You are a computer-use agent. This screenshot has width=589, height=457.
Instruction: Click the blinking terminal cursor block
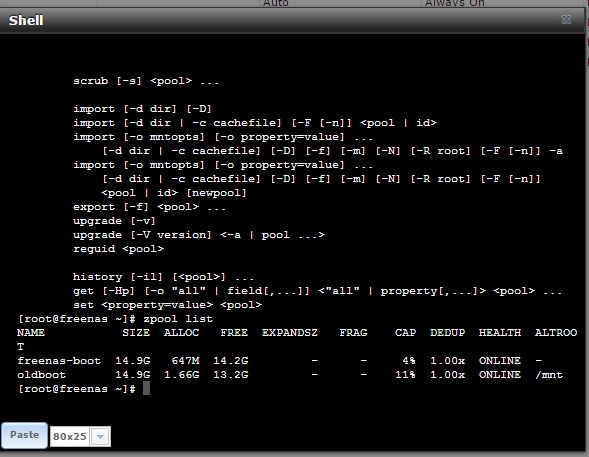click(x=146, y=388)
